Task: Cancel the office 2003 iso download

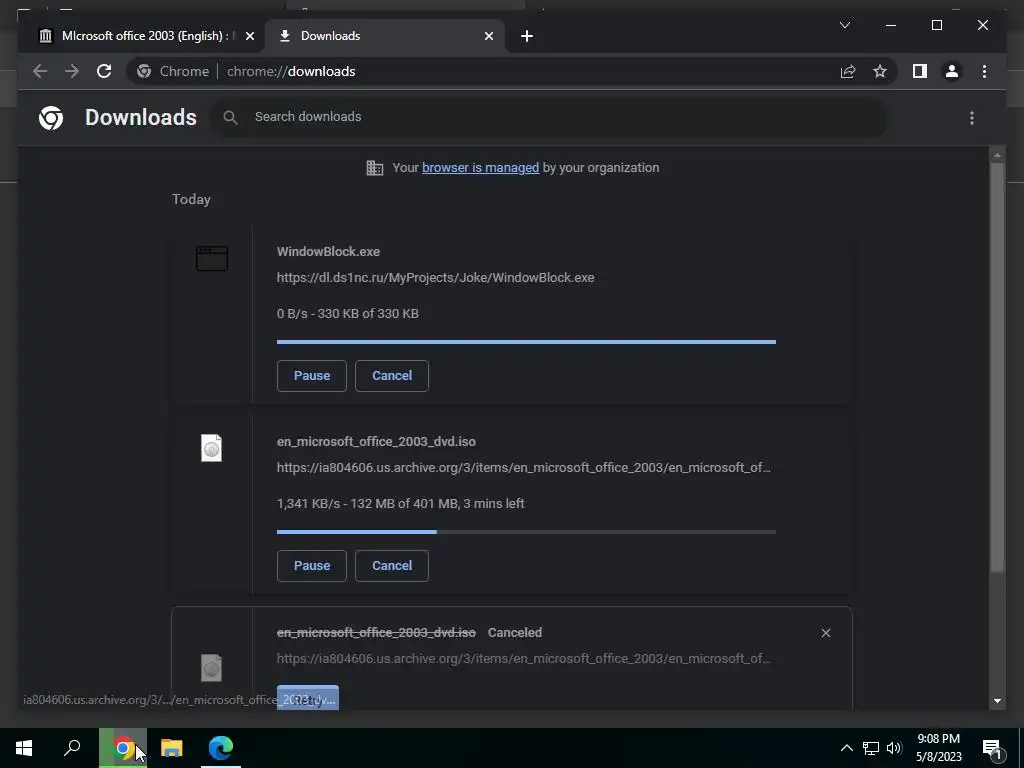Action: click(392, 566)
